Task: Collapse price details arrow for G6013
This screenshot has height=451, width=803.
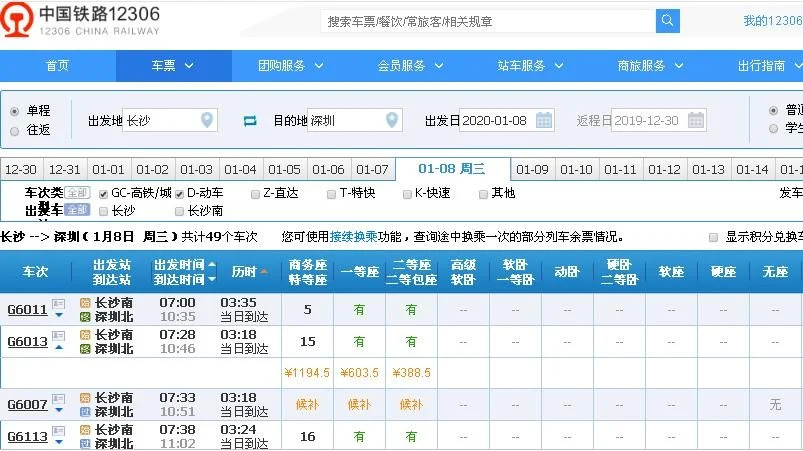Action: [59, 347]
